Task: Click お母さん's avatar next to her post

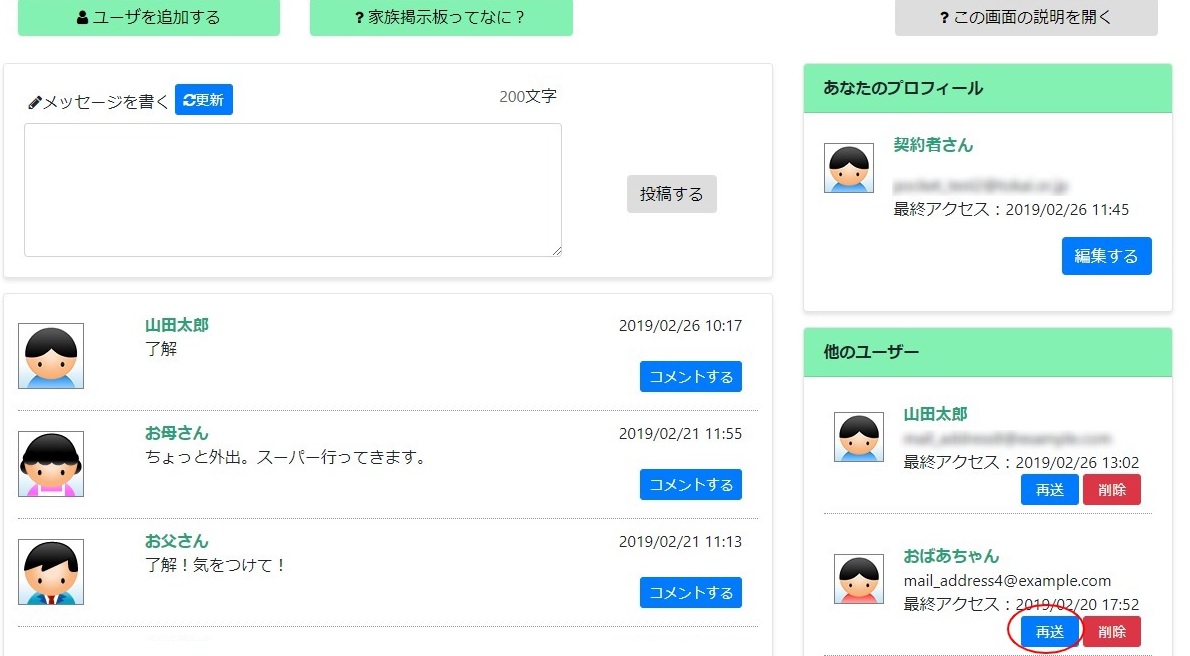Action: pyautogui.click(x=50, y=463)
